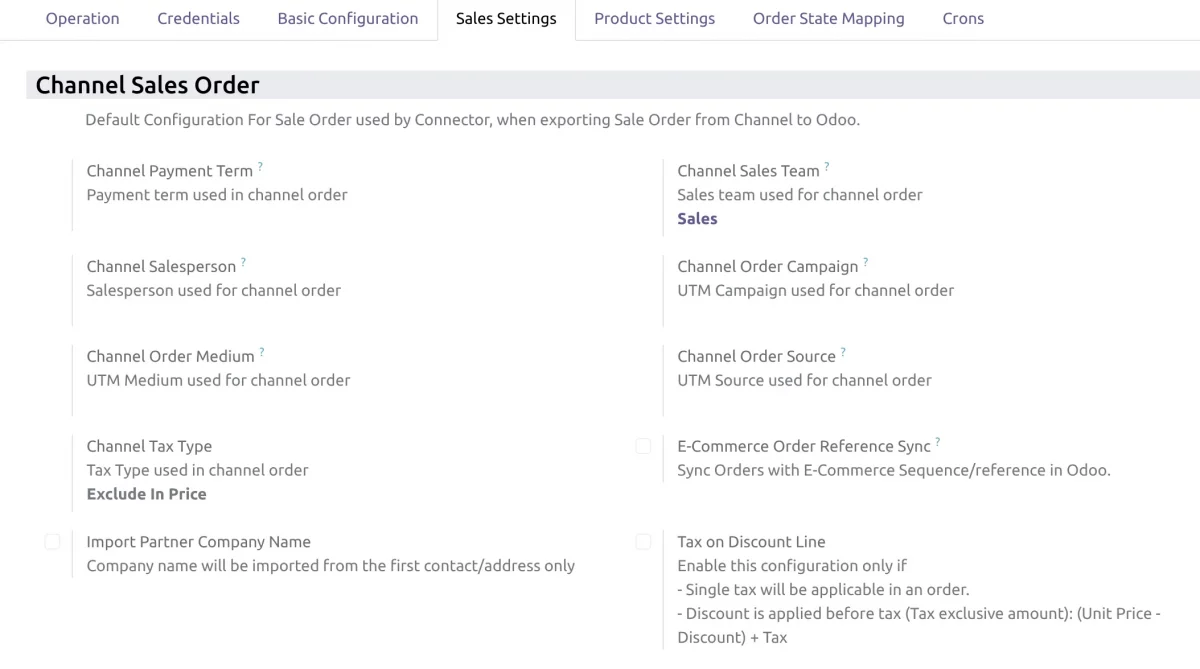Open the Order State Mapping tab
1200x669 pixels.
pos(828,18)
